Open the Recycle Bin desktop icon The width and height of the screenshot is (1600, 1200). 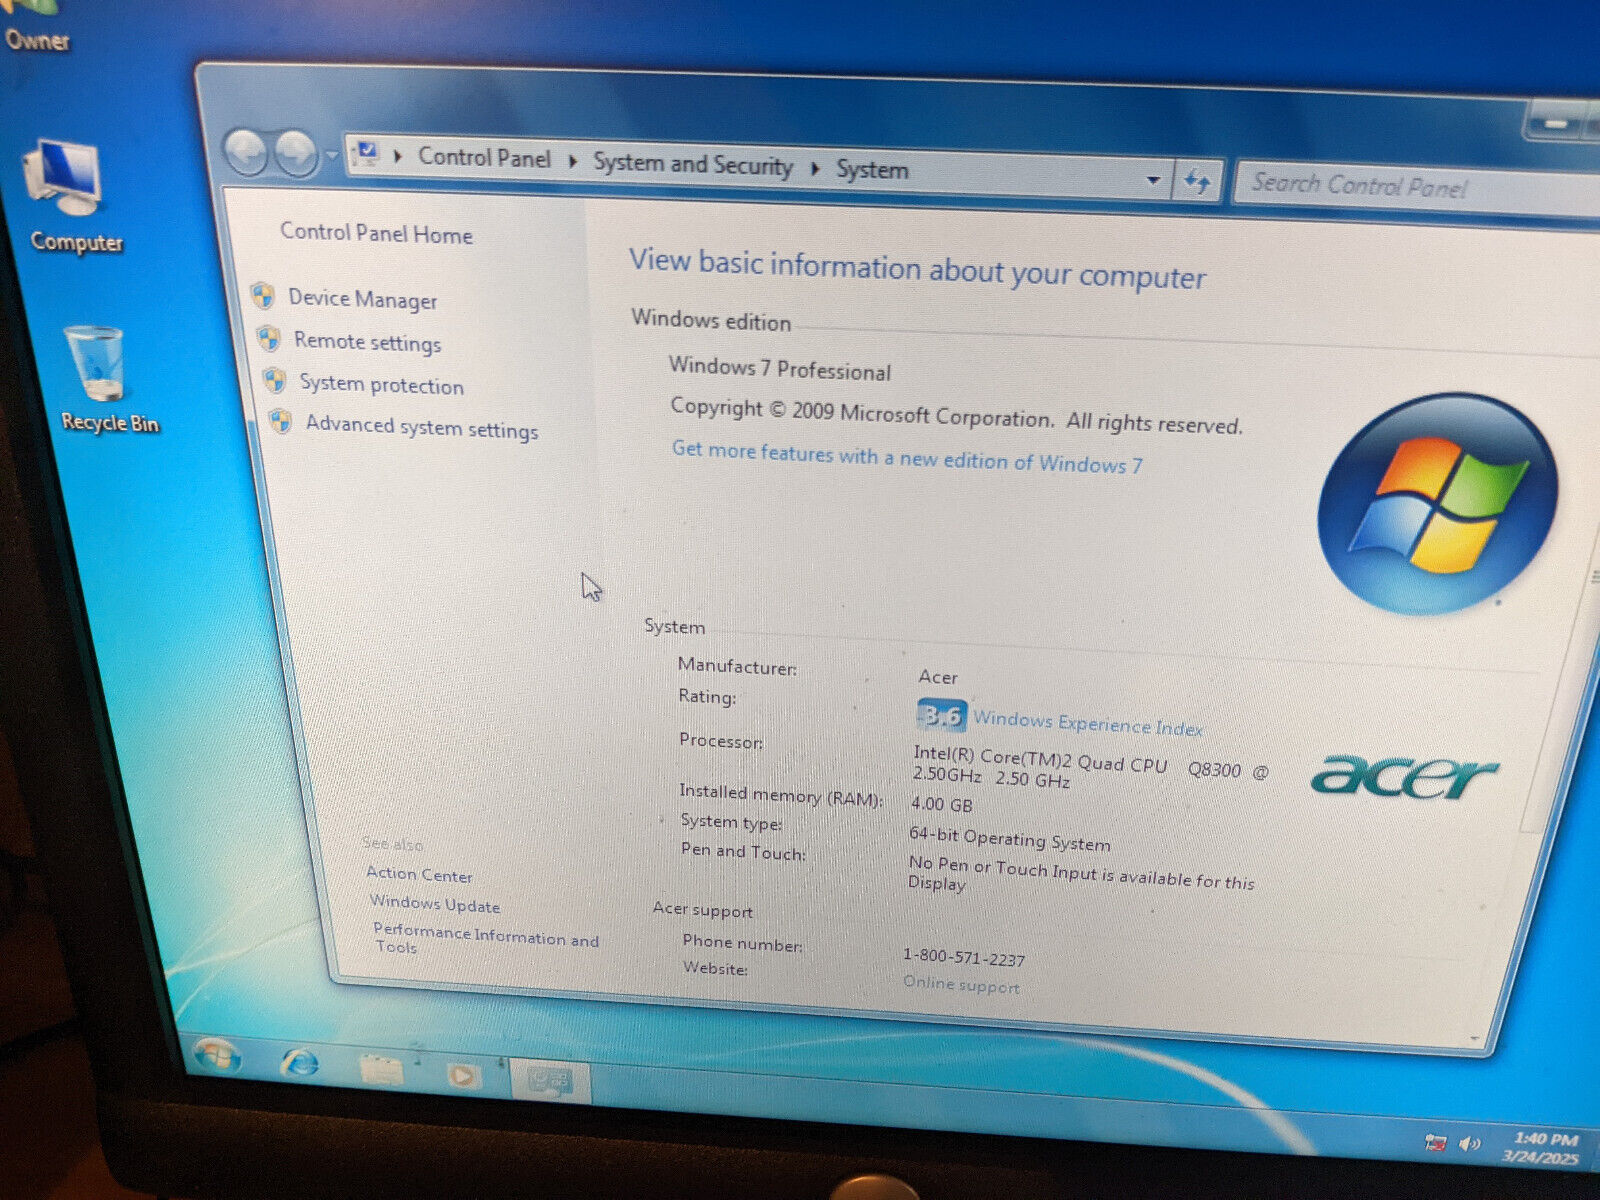[x=104, y=381]
